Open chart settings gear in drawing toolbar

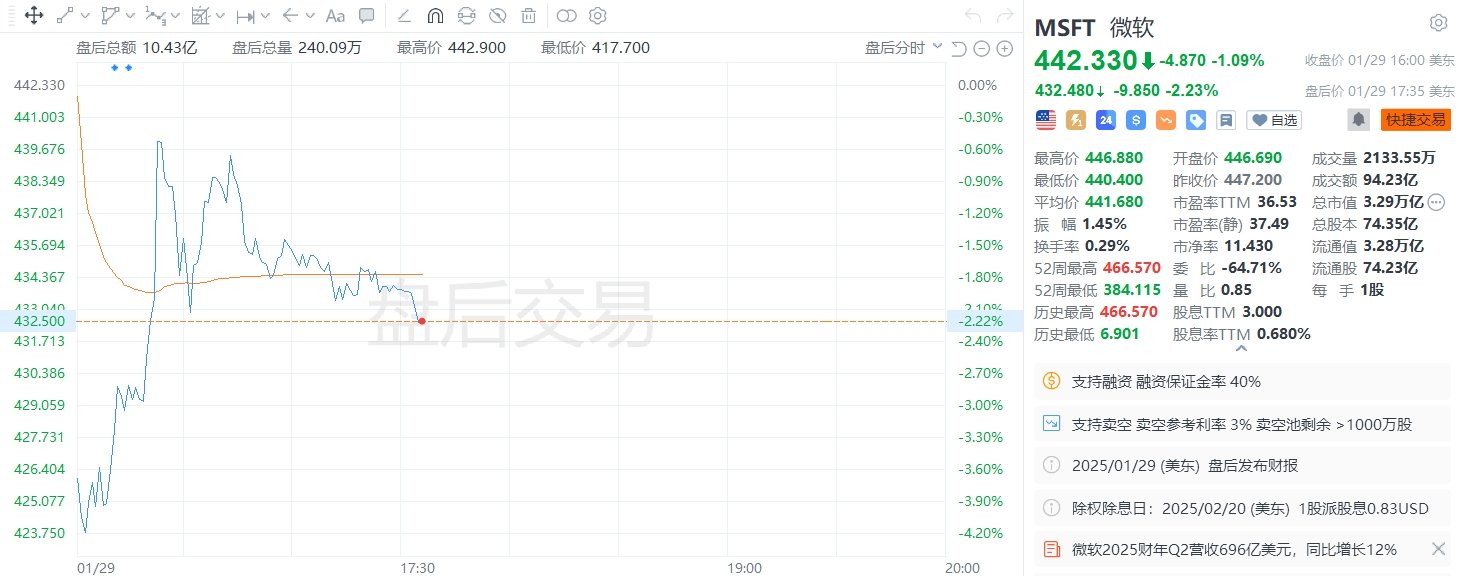pyautogui.click(x=598, y=15)
